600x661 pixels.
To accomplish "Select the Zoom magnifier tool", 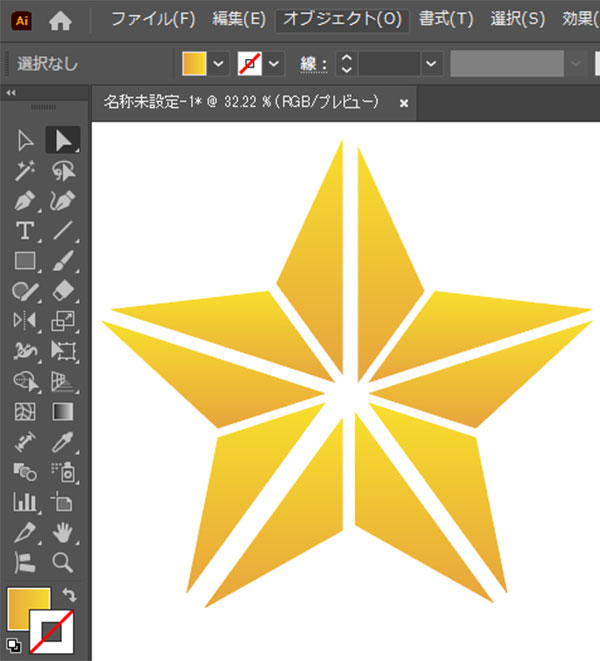I will tap(62, 561).
